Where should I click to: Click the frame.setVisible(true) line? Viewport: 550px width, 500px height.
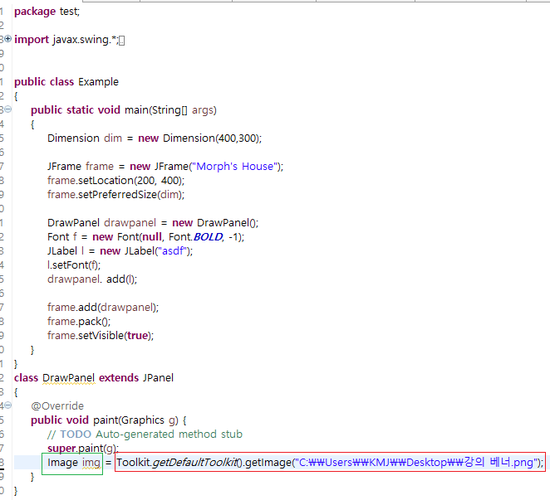[x=101, y=335]
